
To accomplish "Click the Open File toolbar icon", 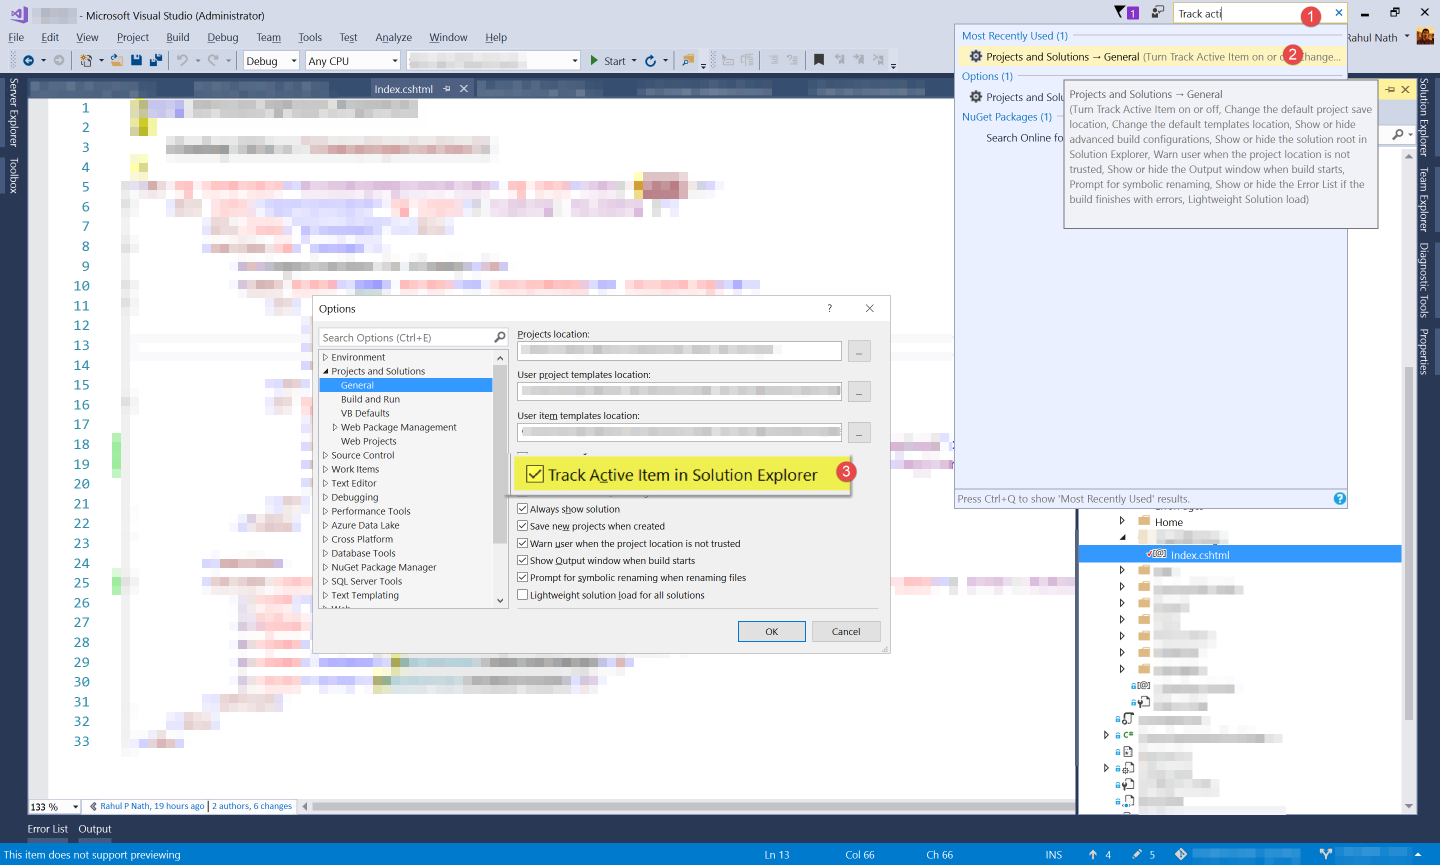I will point(117,61).
